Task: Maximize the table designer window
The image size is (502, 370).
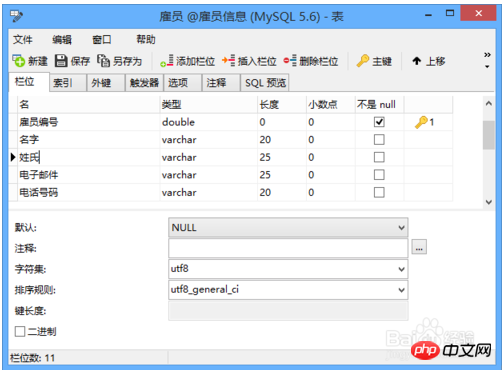Action: coord(450,13)
